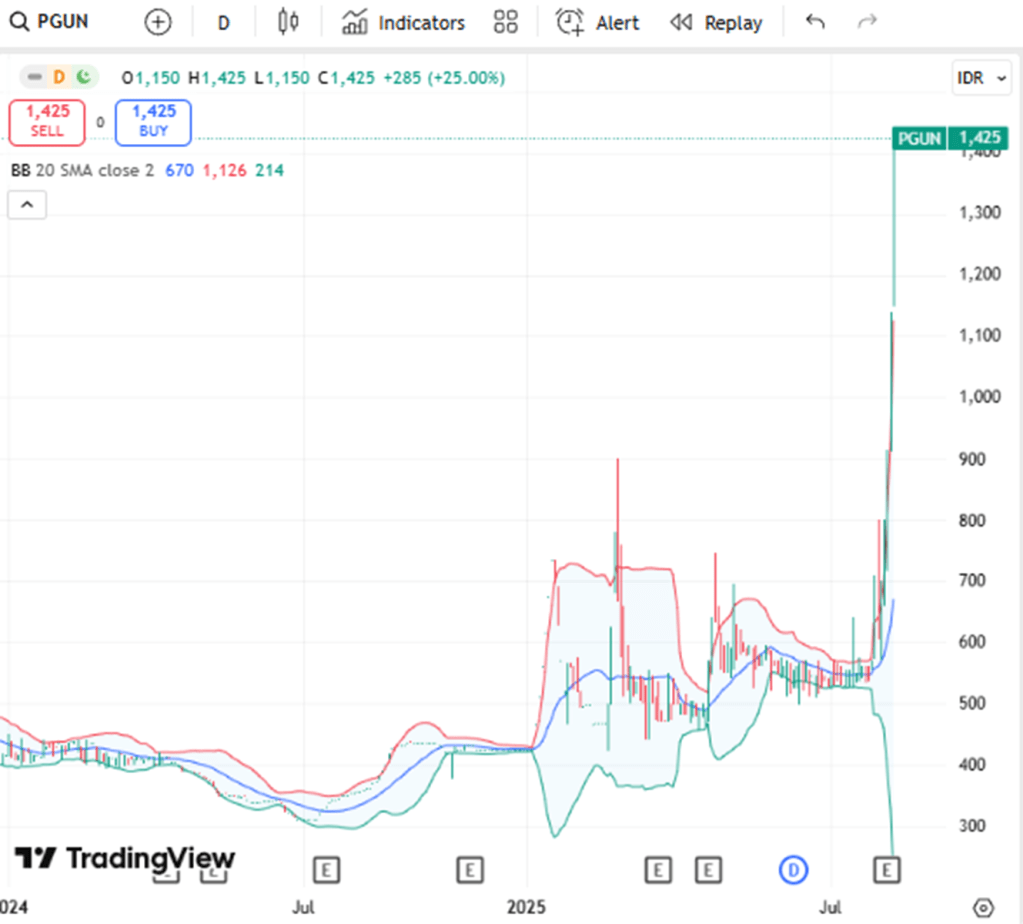Open chart settings gear at bottom right
The width and height of the screenshot is (1023, 924).
click(x=983, y=904)
